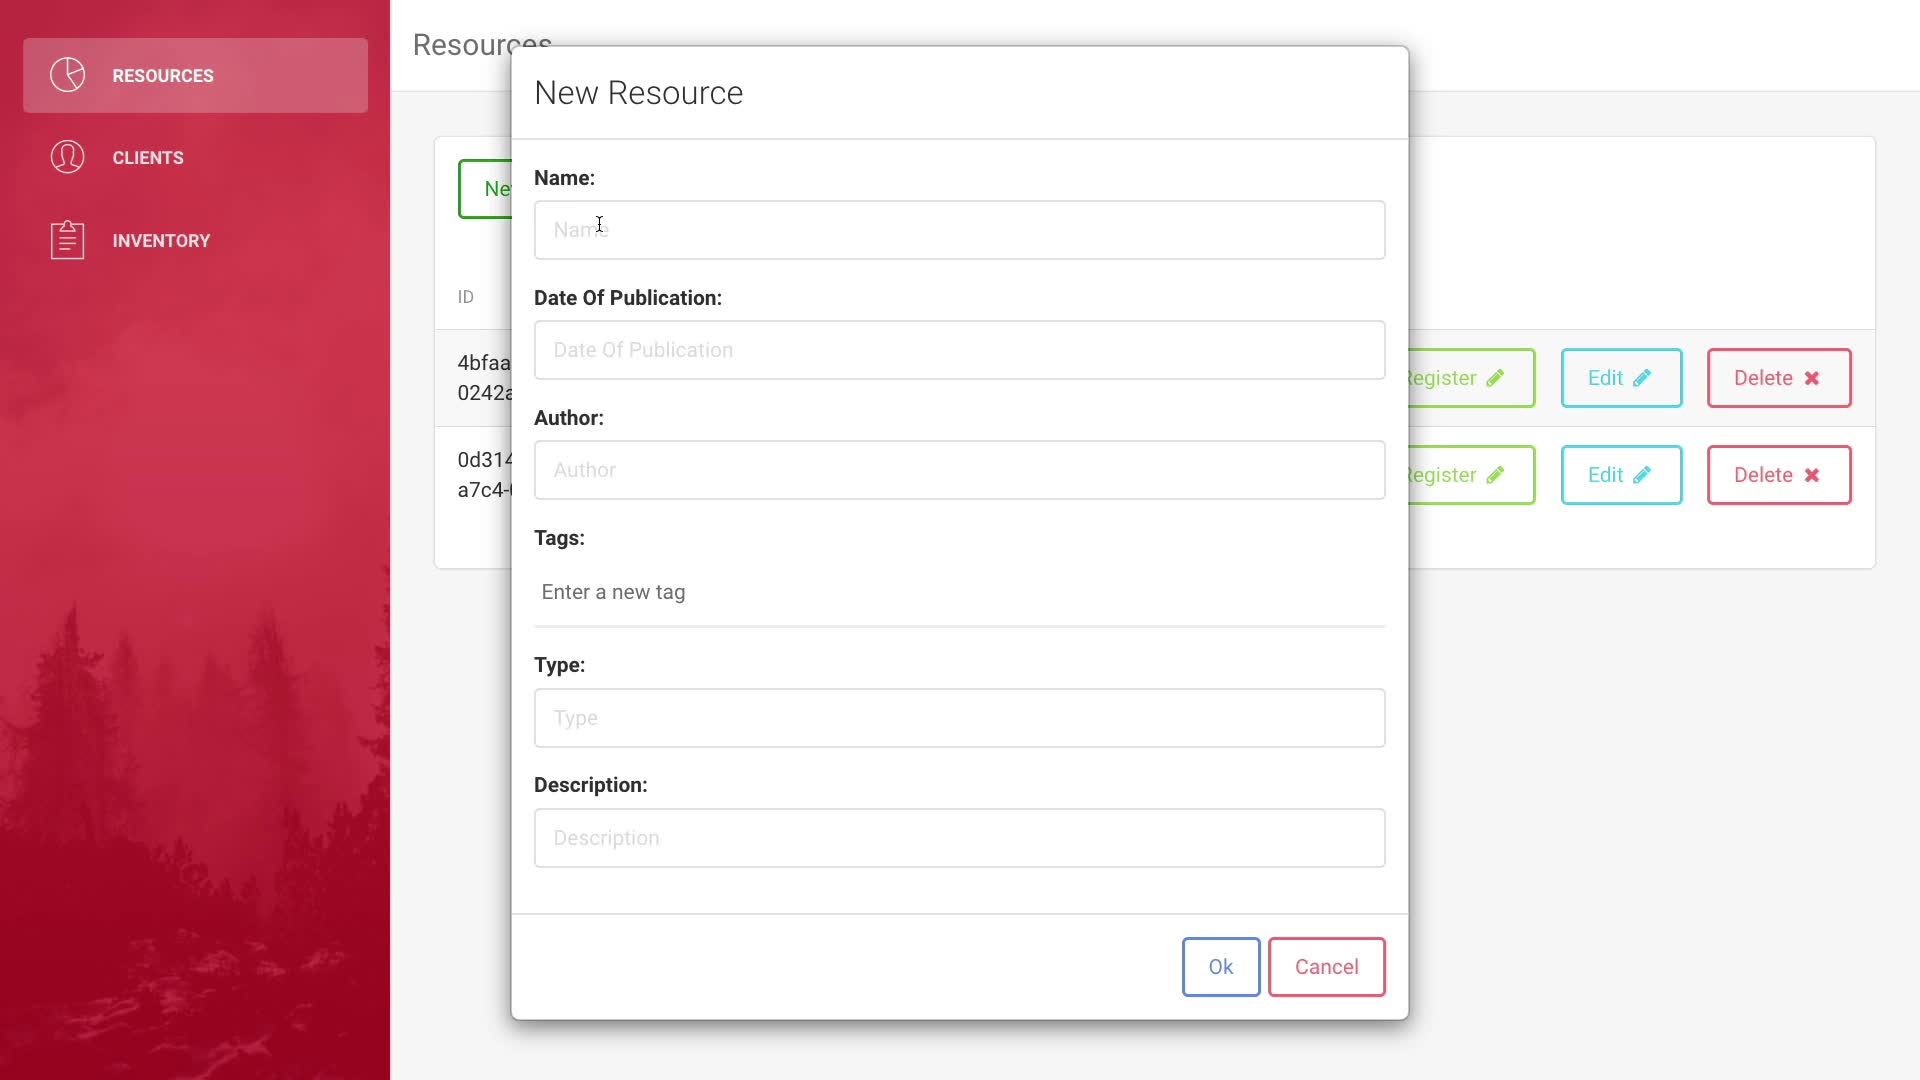Open the Clients menu item
The width and height of the screenshot is (1920, 1080).
[x=148, y=158]
